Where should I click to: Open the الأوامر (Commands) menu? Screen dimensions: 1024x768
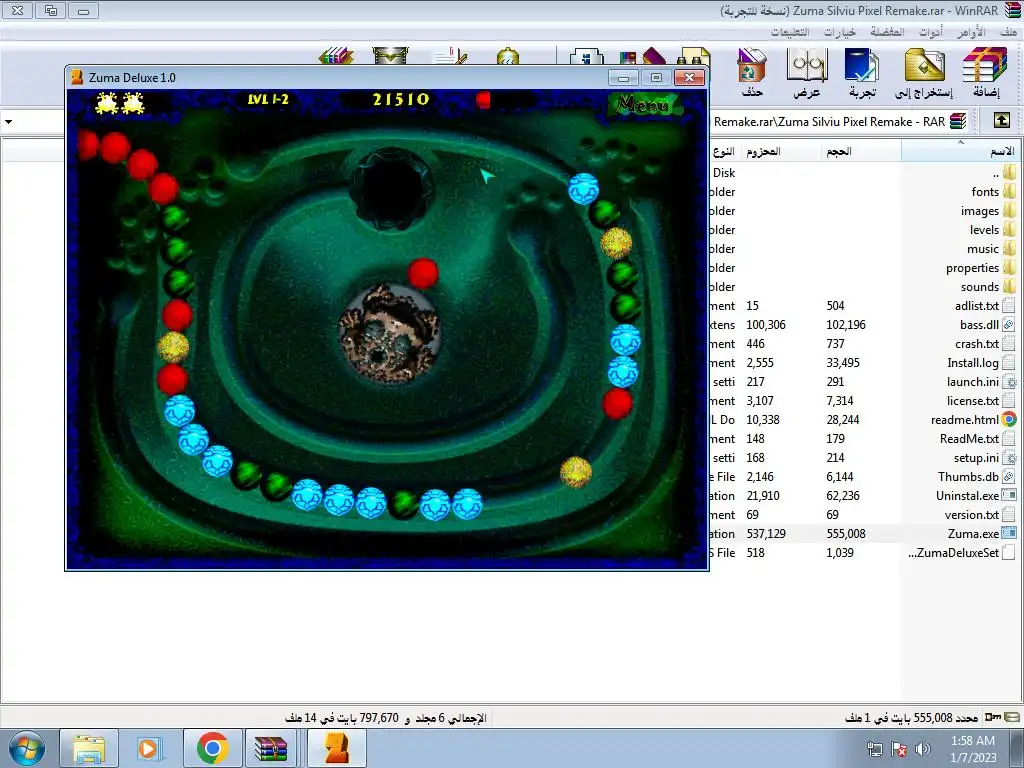click(x=972, y=32)
